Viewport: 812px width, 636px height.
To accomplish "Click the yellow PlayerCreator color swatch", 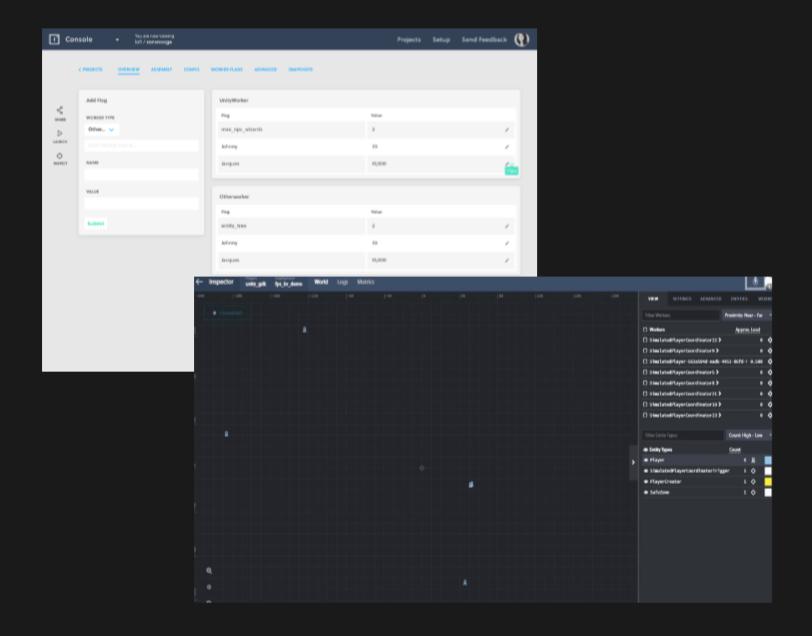I will coord(768,482).
